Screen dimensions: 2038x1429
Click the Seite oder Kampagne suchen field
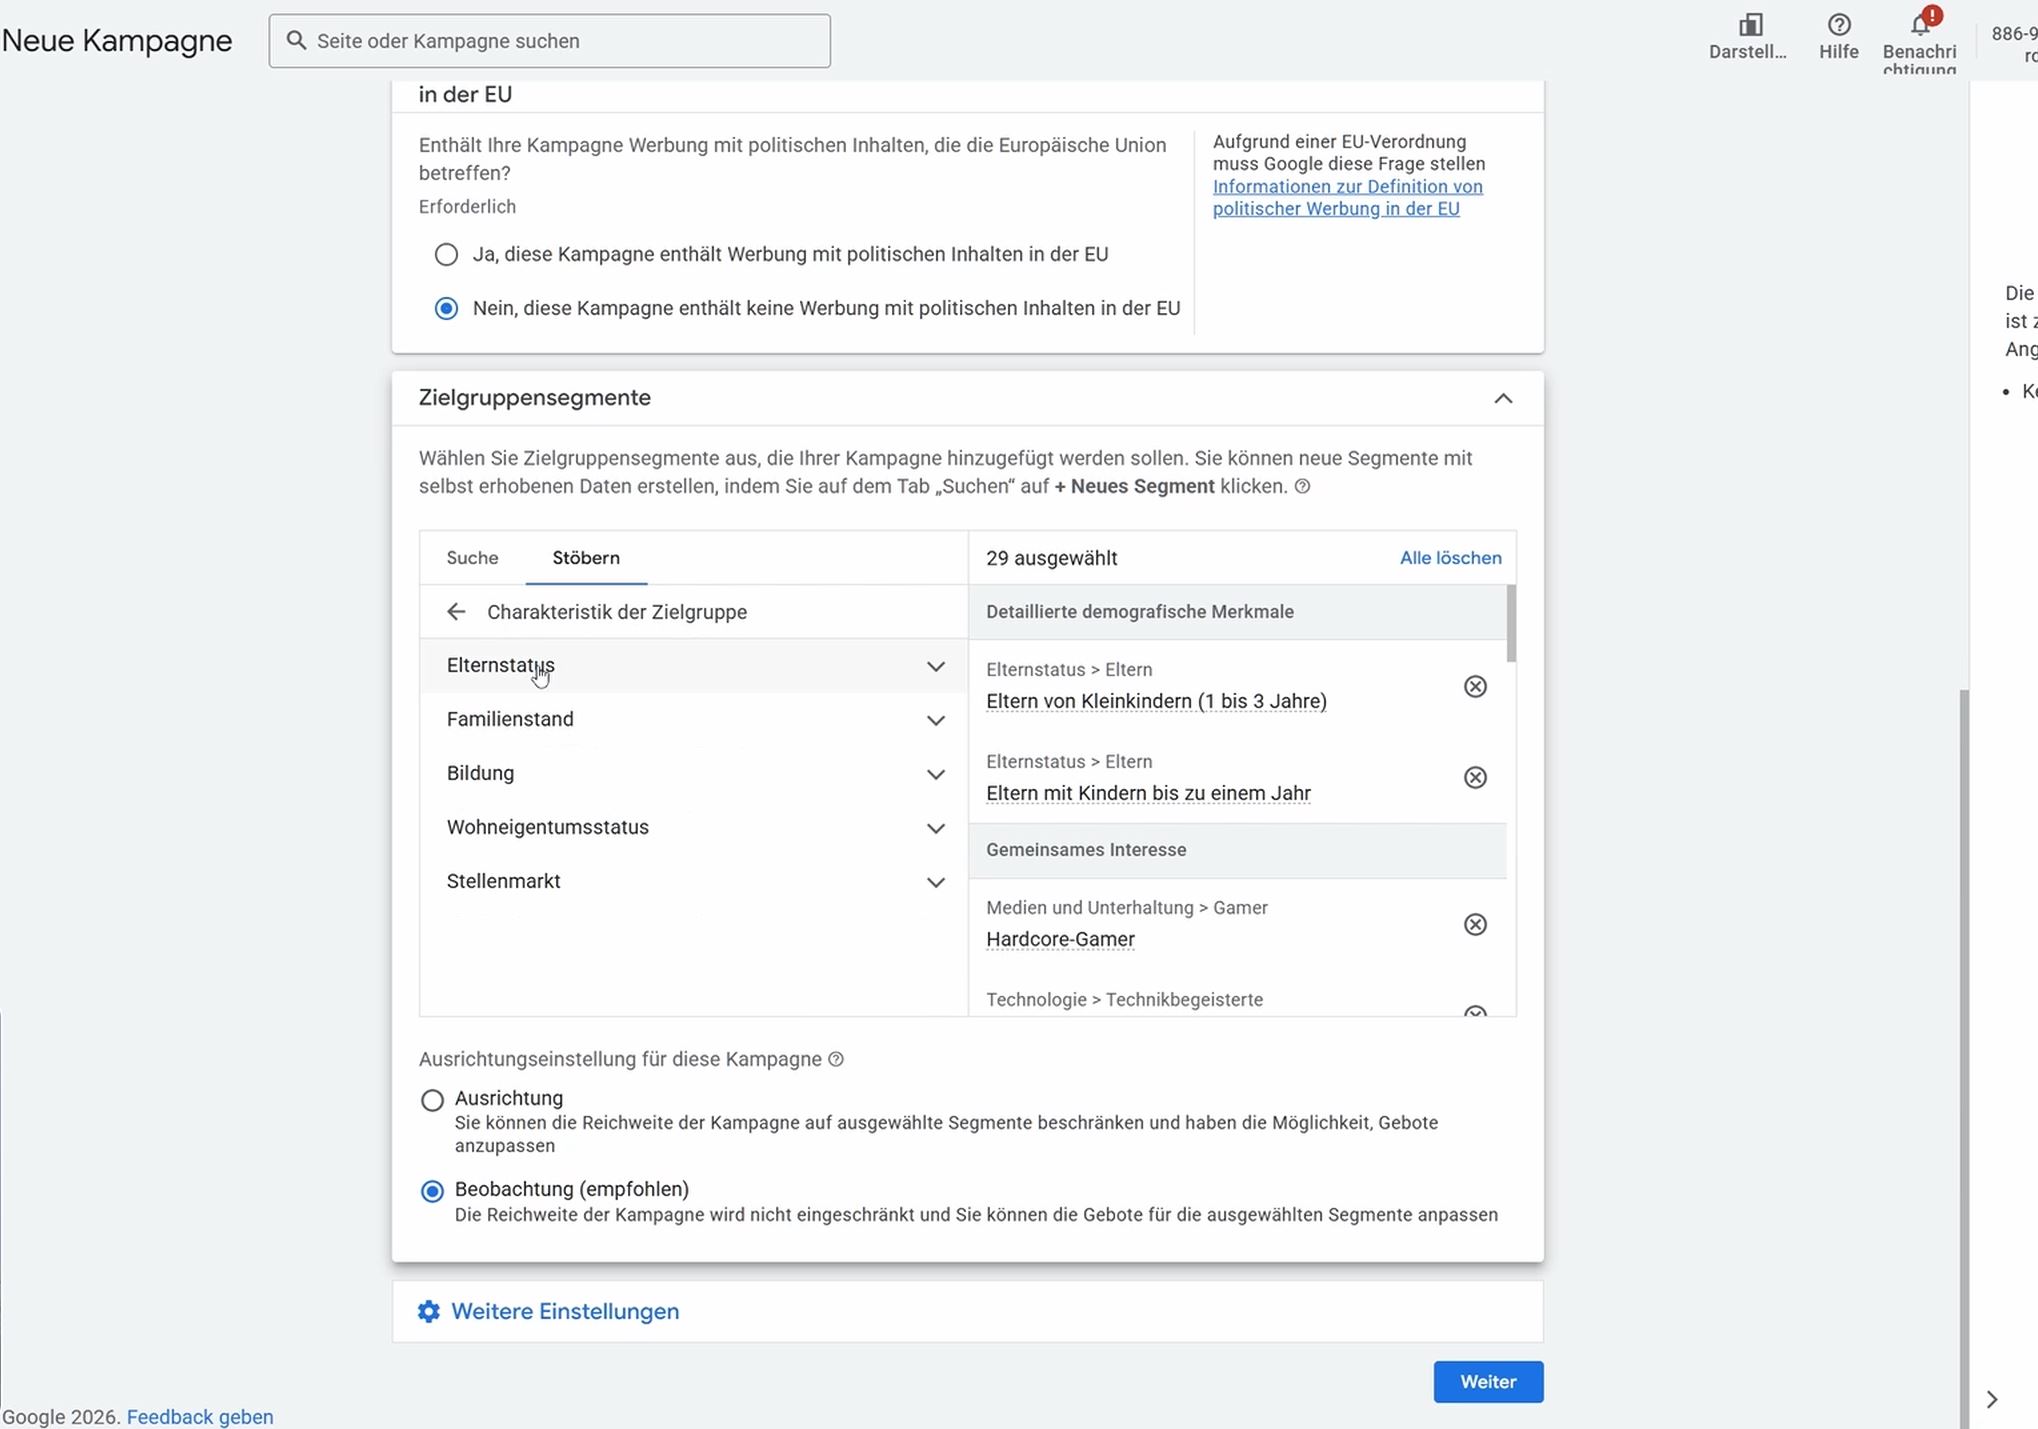(x=549, y=41)
